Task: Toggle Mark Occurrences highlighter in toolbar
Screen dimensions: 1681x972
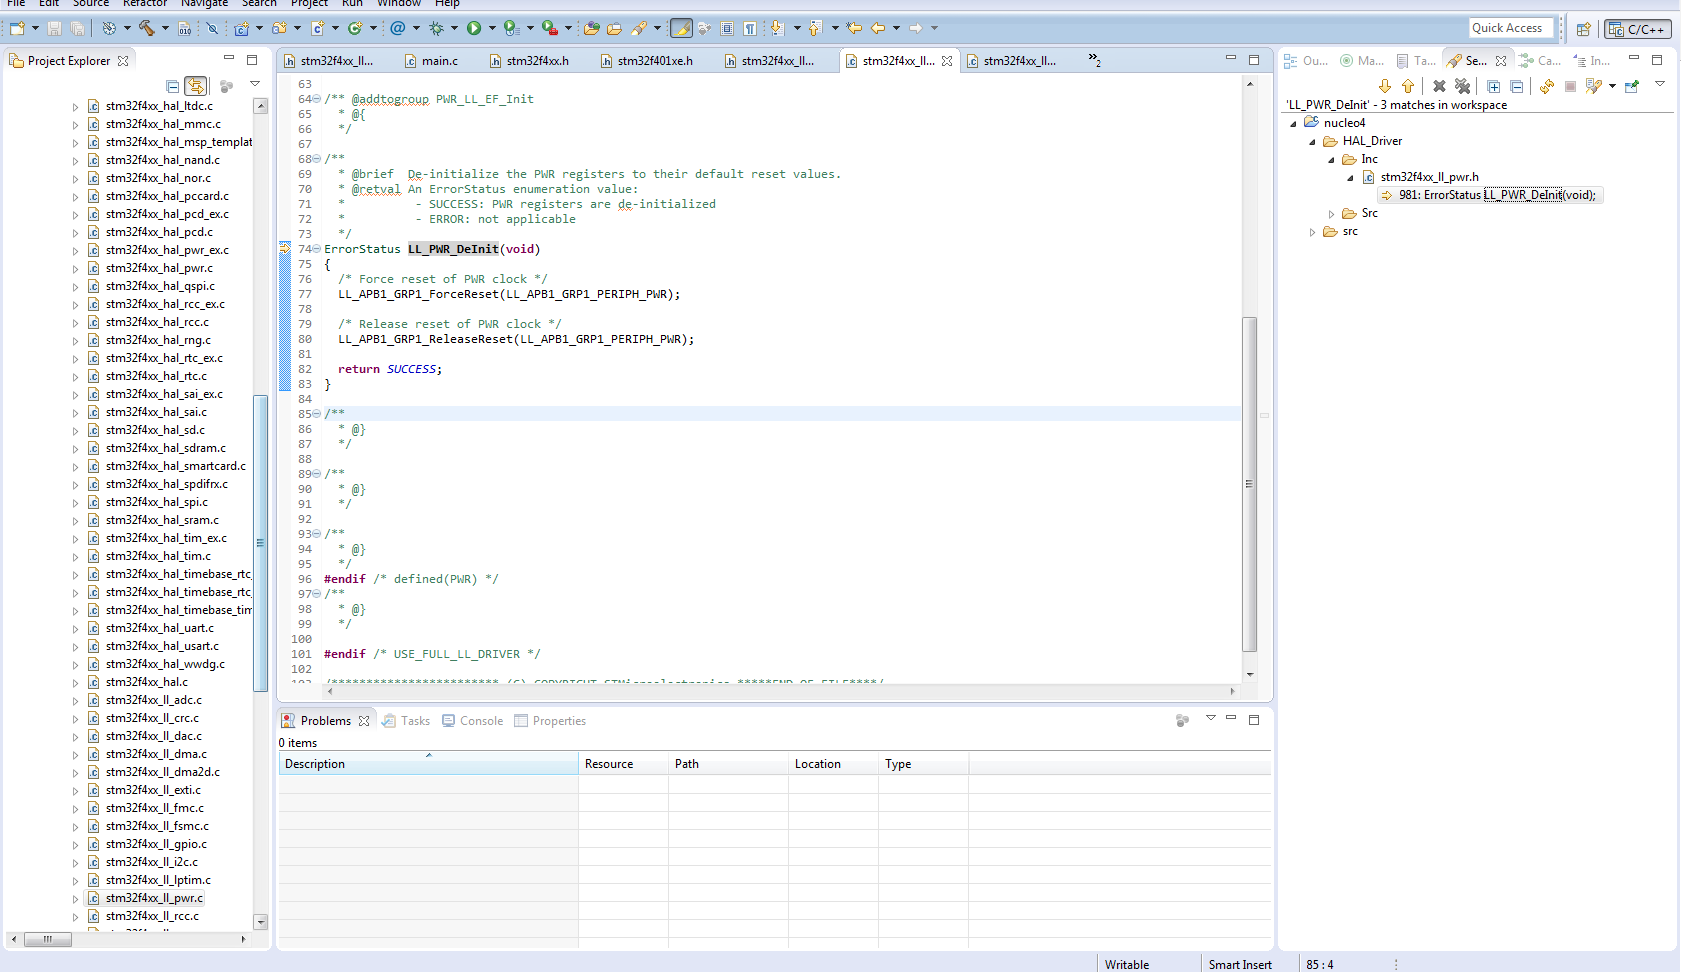Action: tap(680, 28)
